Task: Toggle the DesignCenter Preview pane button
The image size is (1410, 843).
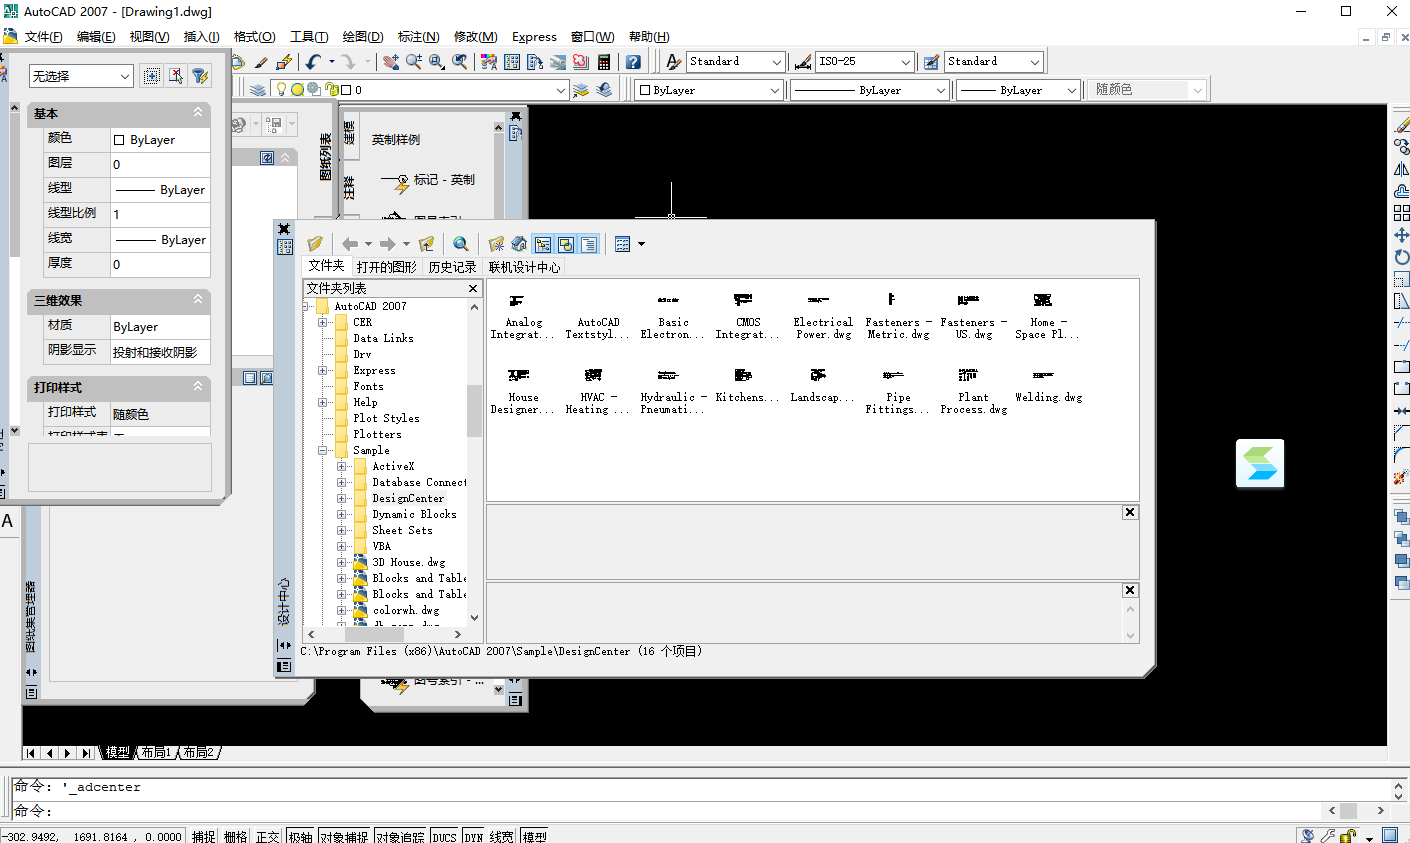Action: pos(566,244)
